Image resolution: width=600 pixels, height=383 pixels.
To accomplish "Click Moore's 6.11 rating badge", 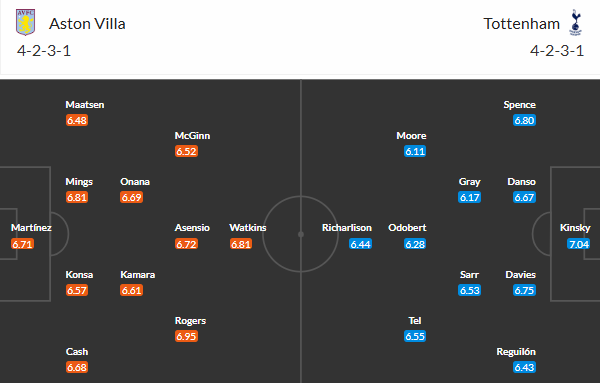I will pyautogui.click(x=415, y=152).
